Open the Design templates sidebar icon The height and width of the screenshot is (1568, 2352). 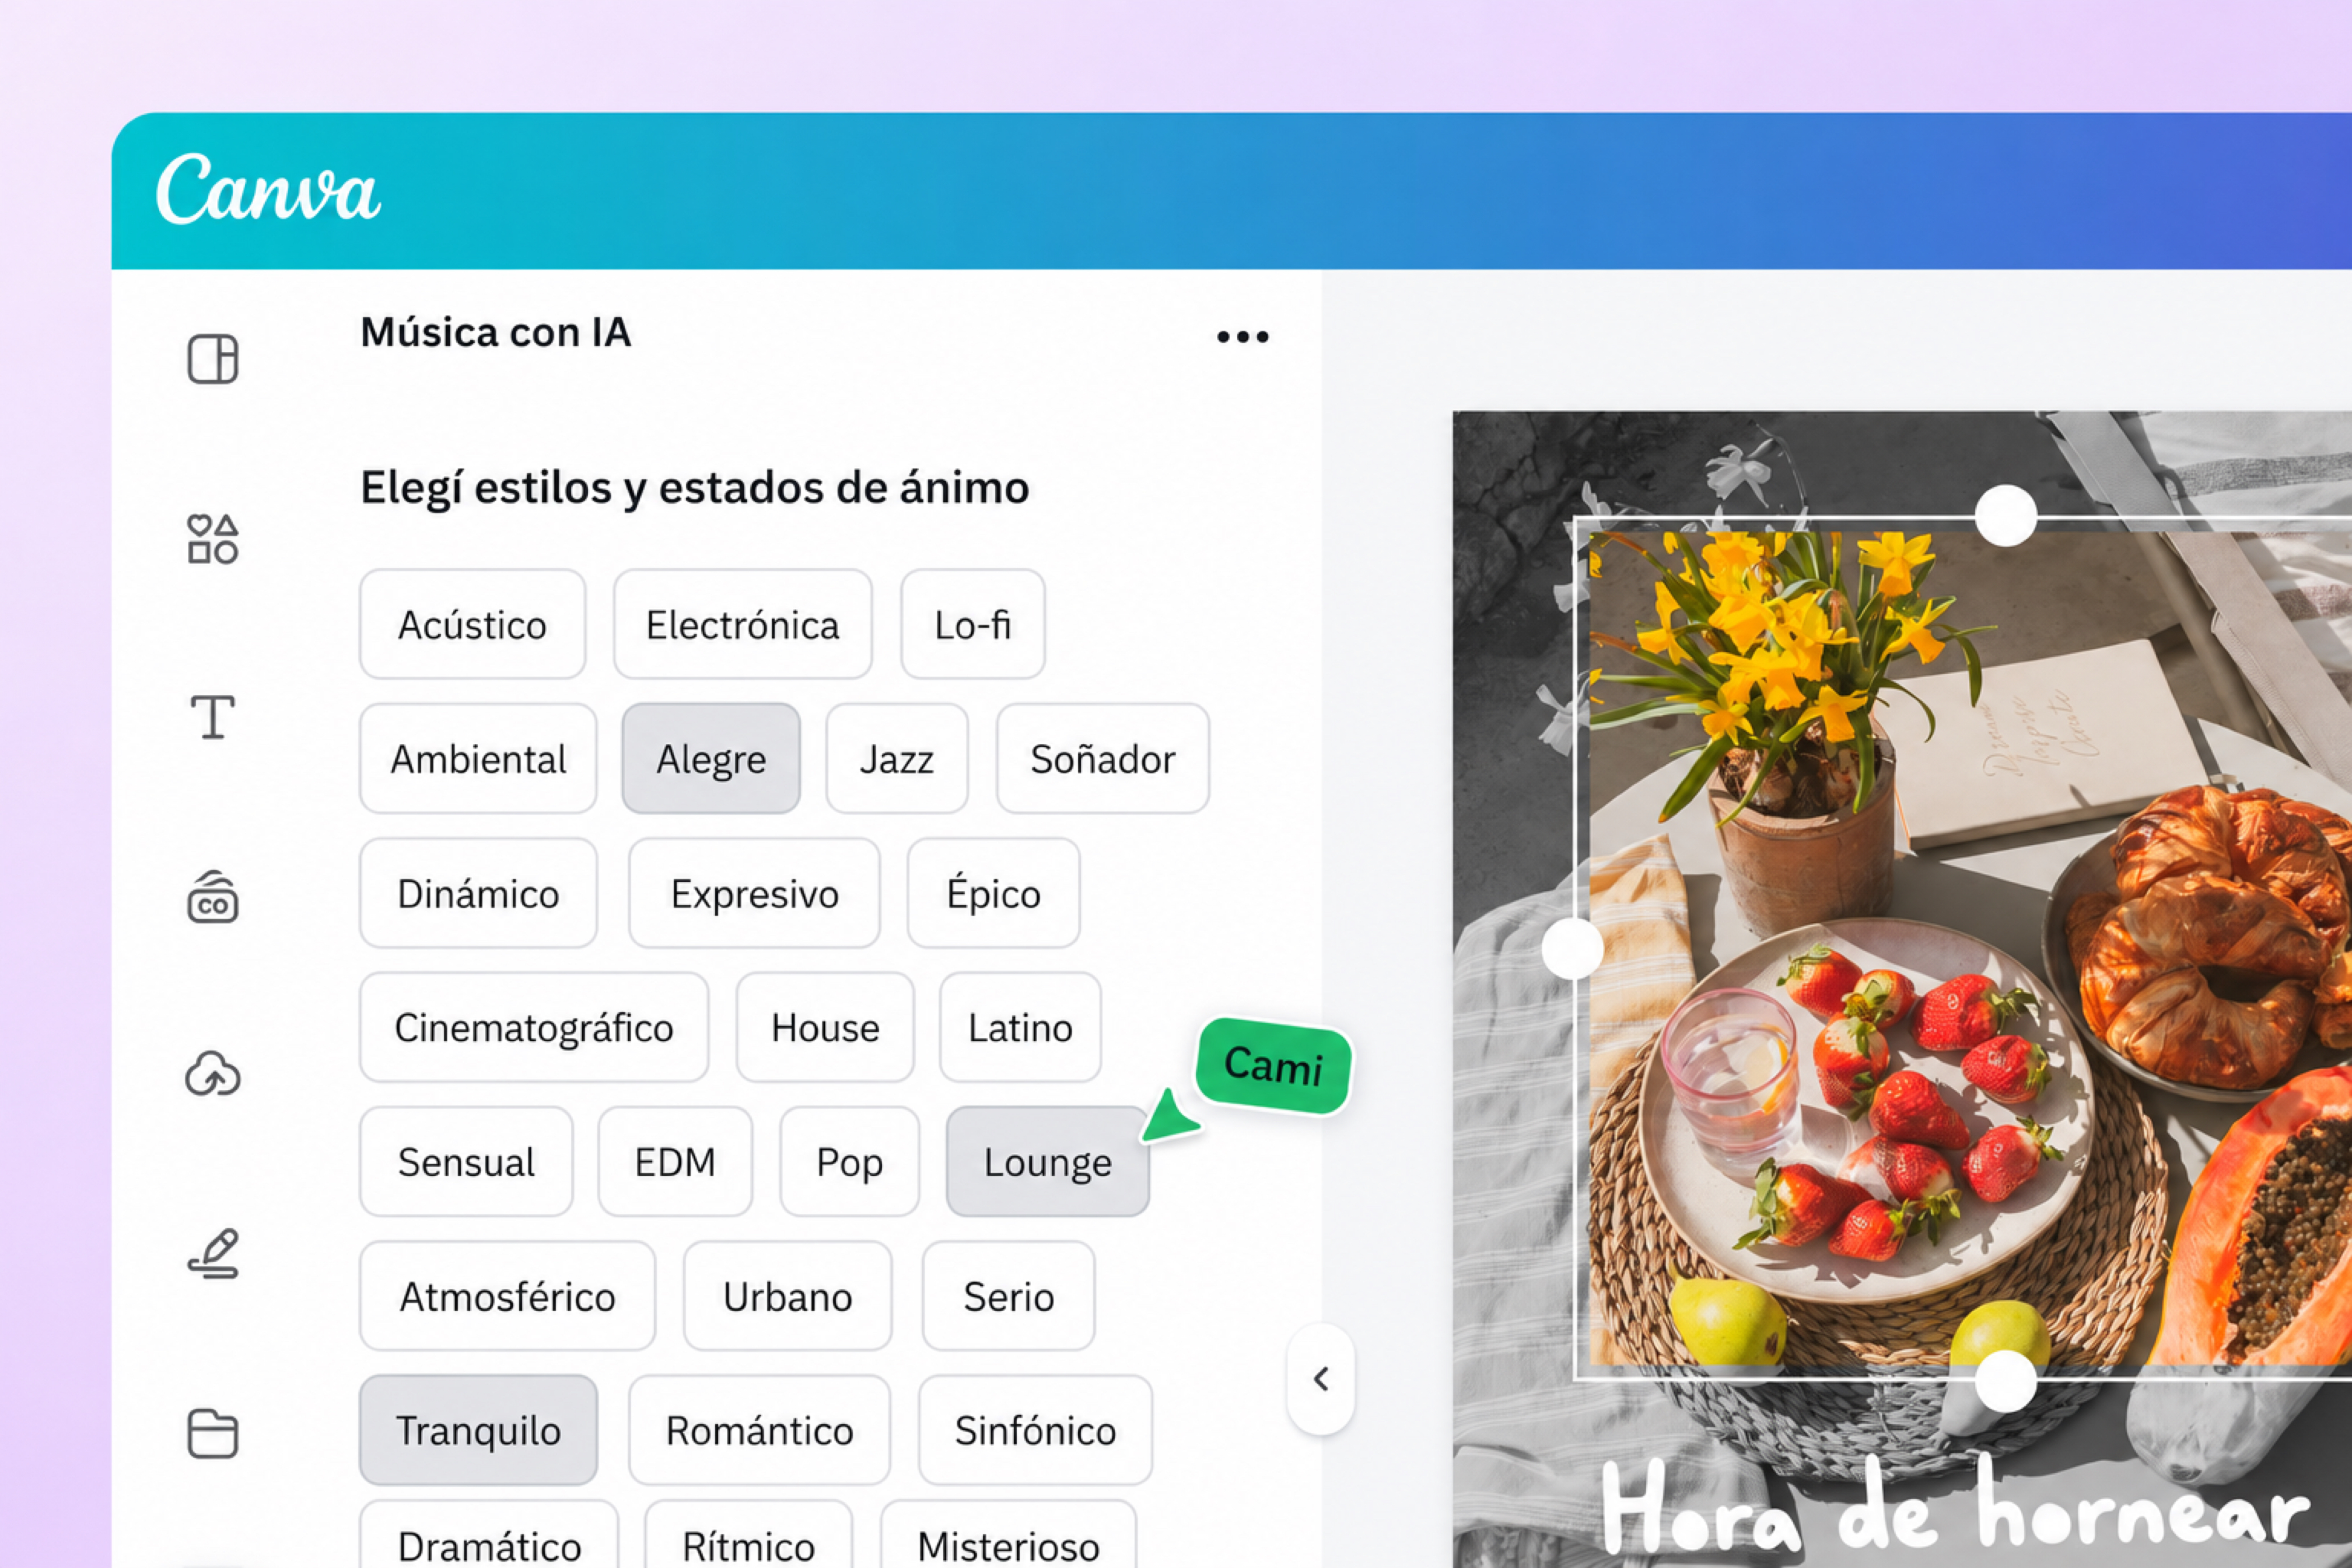(x=213, y=359)
